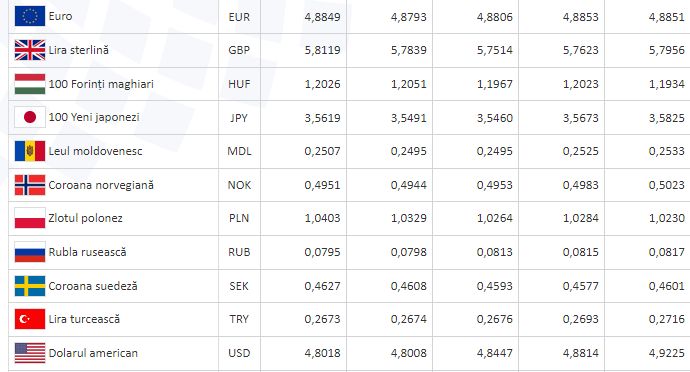This screenshot has width=690, height=372.
Task: Select the 100 Yeni japonezi label
Action: click(94, 117)
